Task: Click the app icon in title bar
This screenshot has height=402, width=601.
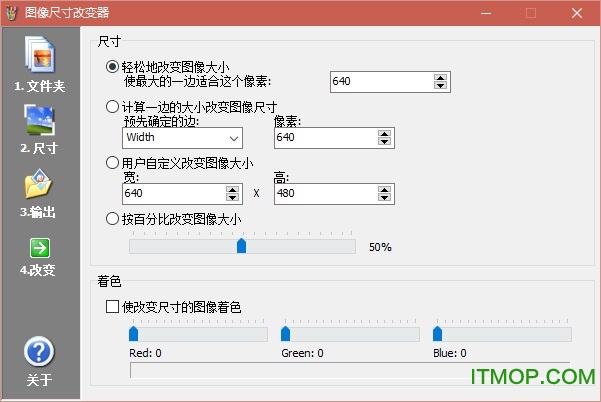Action: [13, 13]
